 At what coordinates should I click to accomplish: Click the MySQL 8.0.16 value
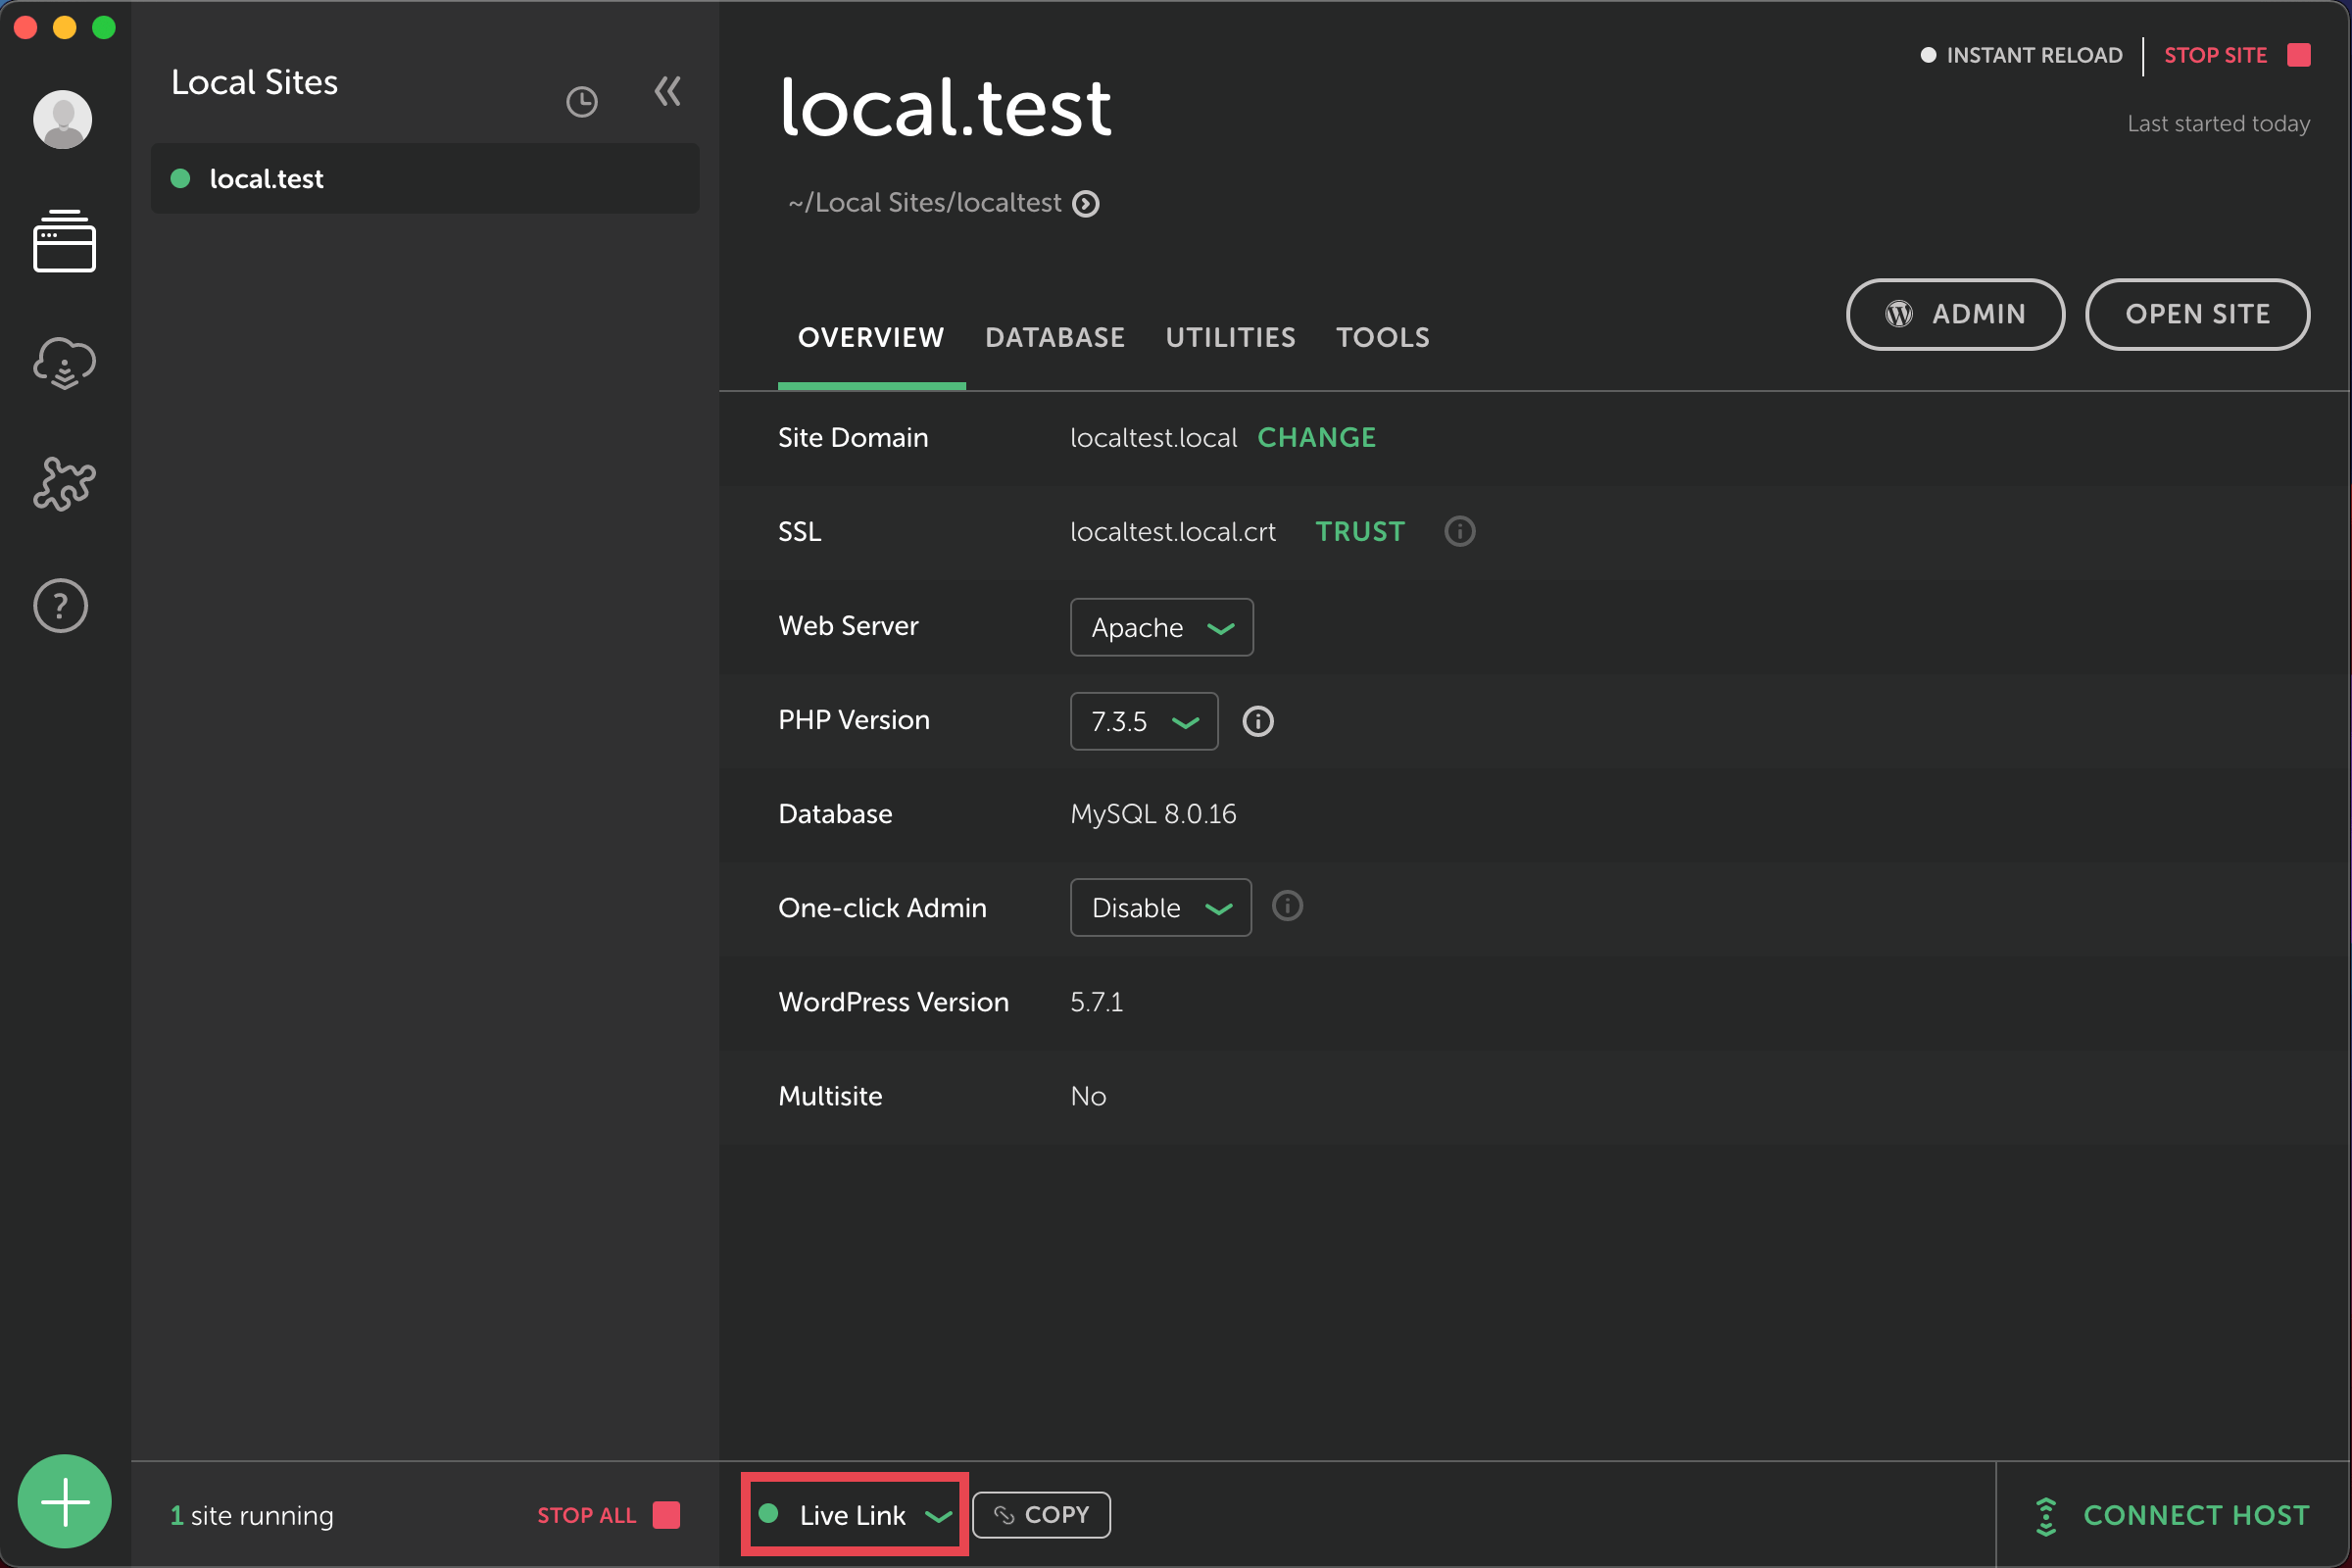click(1153, 814)
